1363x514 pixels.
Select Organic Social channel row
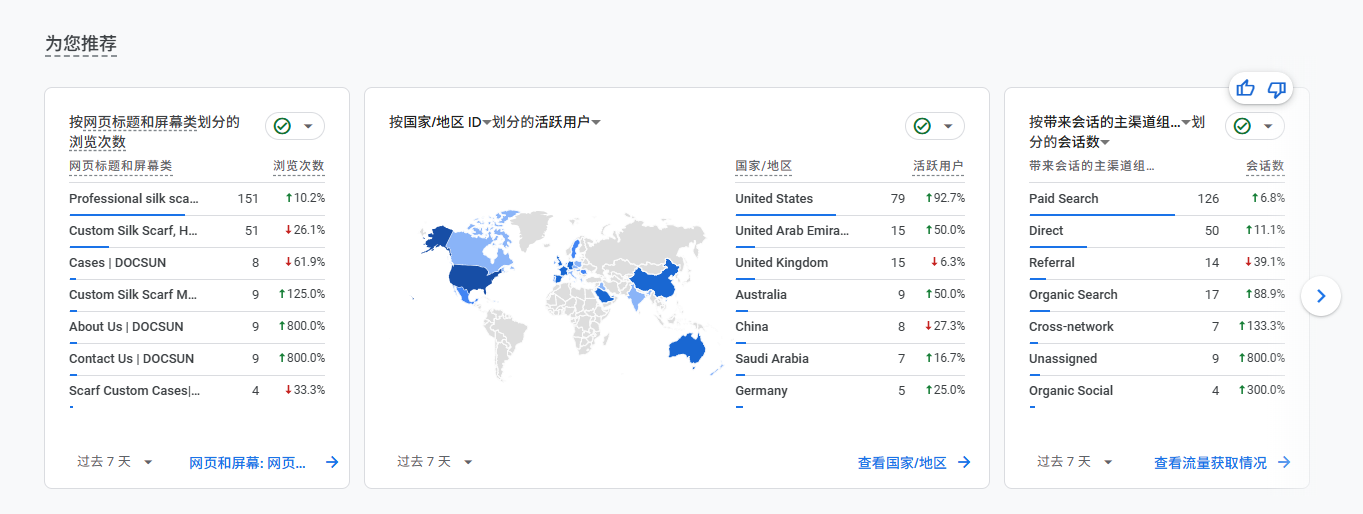click(1157, 391)
